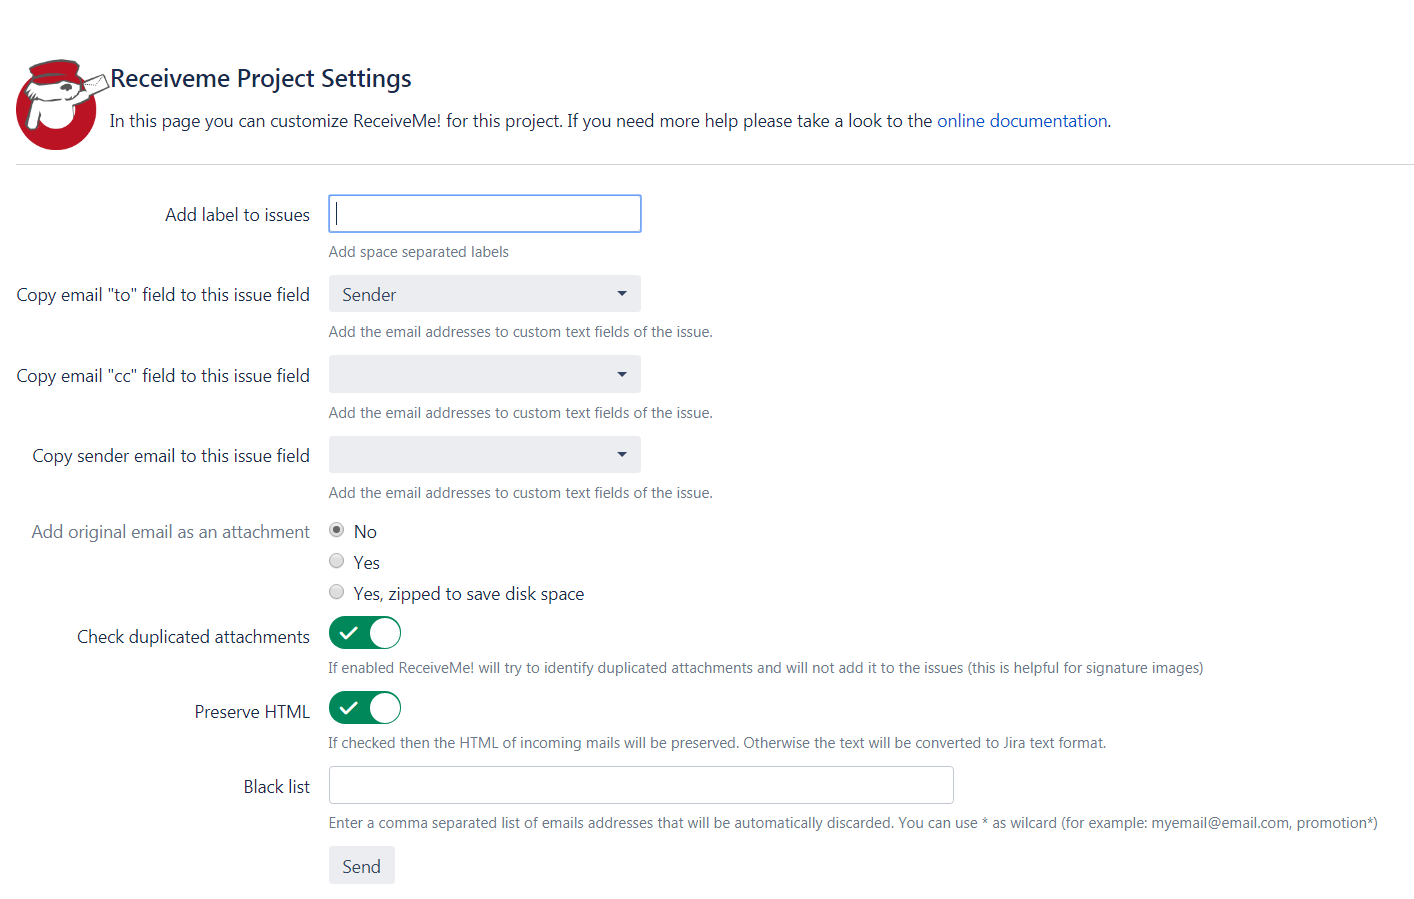This screenshot has width=1414, height=899.
Task: Open the Copy email "to" field dropdown
Action: click(485, 294)
